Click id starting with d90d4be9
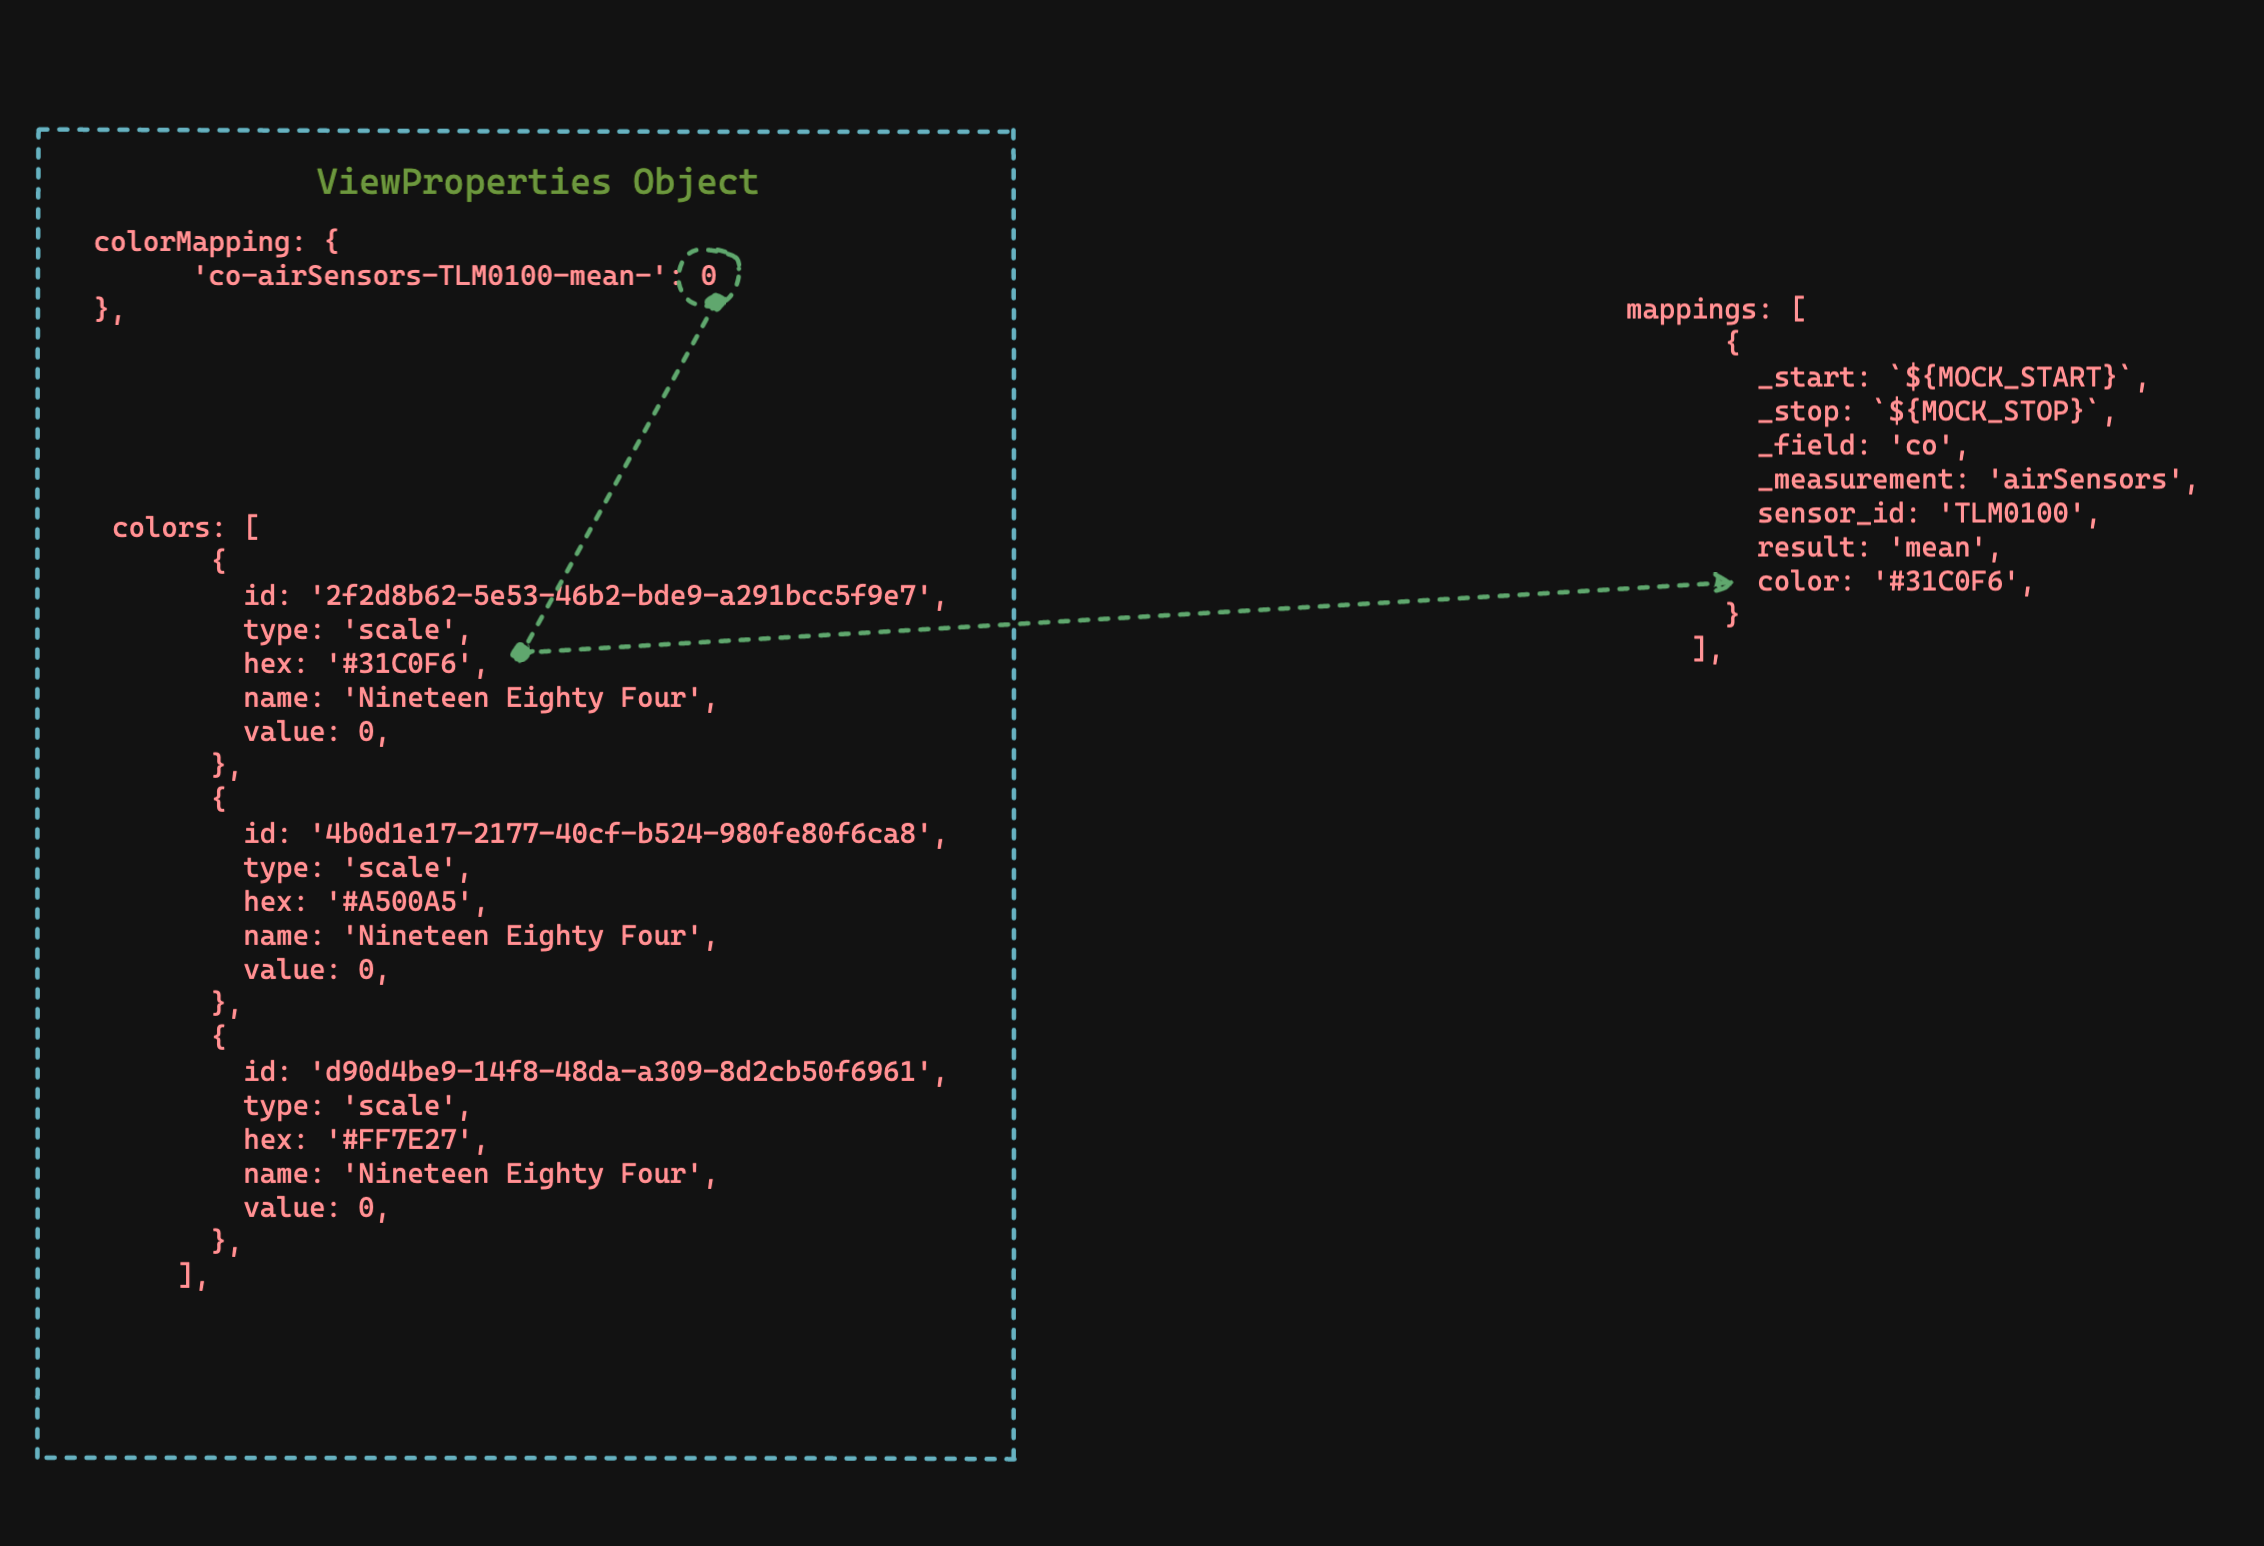Viewport: 2264px width, 1546px height. pyautogui.click(x=620, y=1072)
